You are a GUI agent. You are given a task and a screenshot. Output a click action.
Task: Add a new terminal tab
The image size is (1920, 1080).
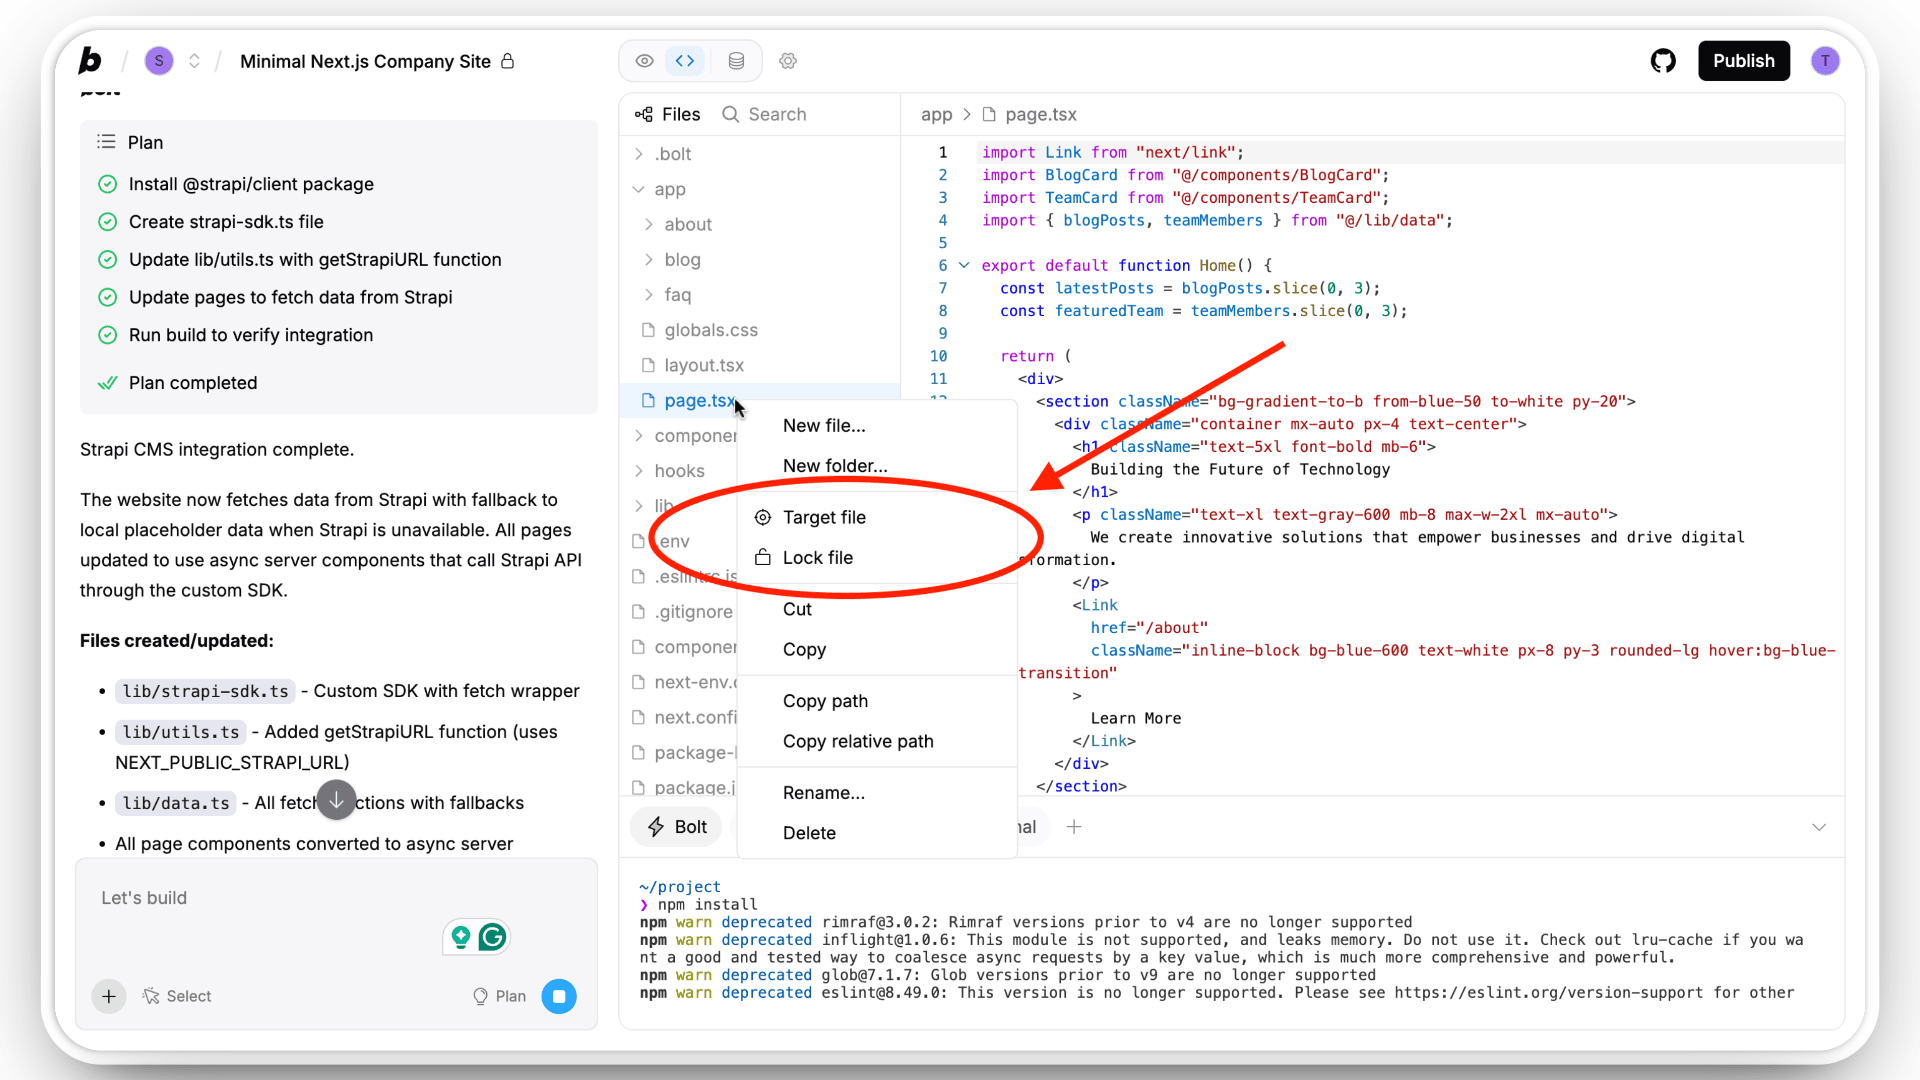[x=1074, y=827]
